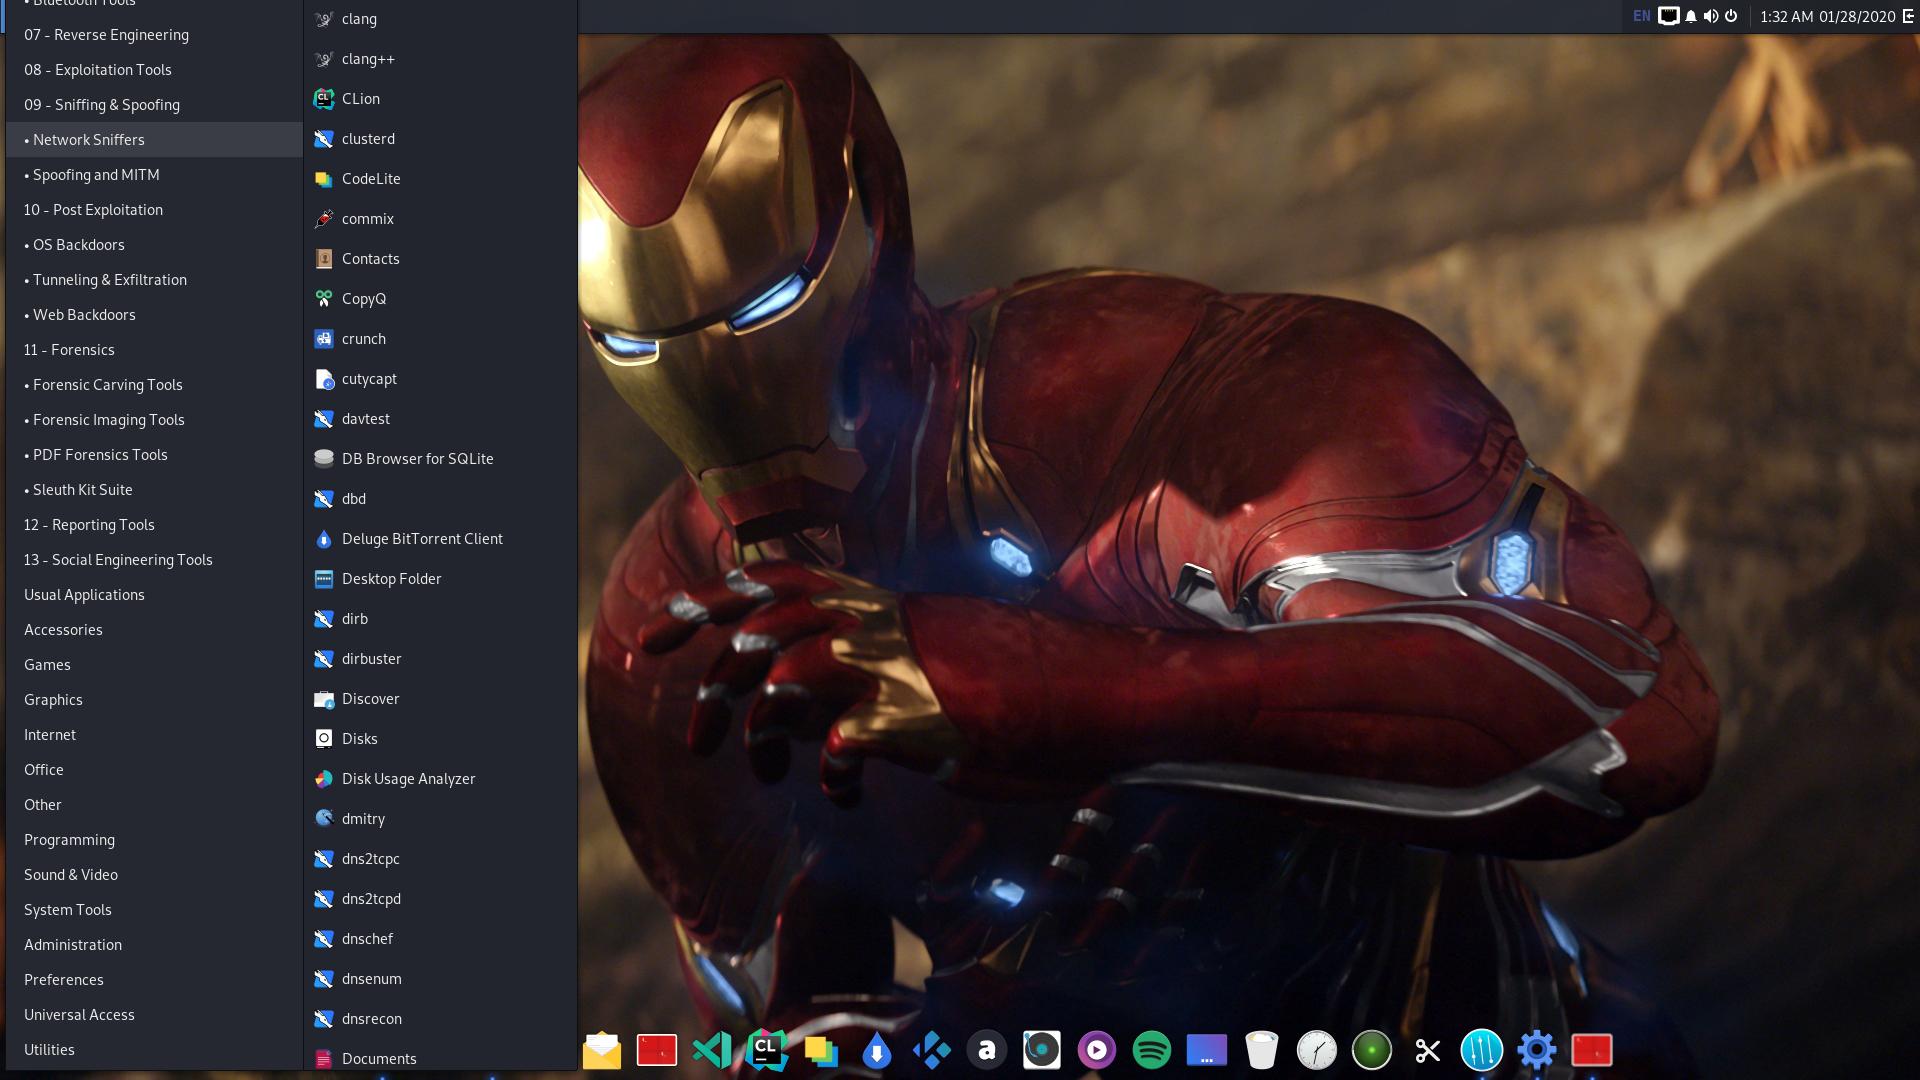Open system settings gear in the dock
The width and height of the screenshot is (1920, 1080).
pos(1537,1050)
